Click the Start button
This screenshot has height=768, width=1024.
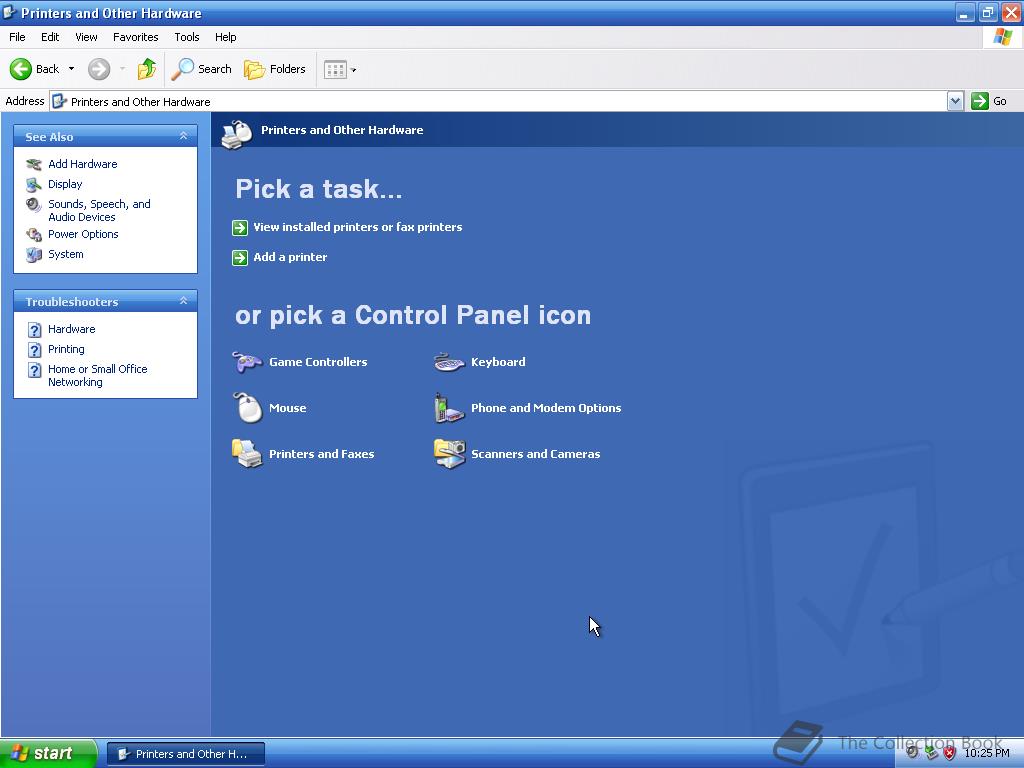click(x=48, y=754)
